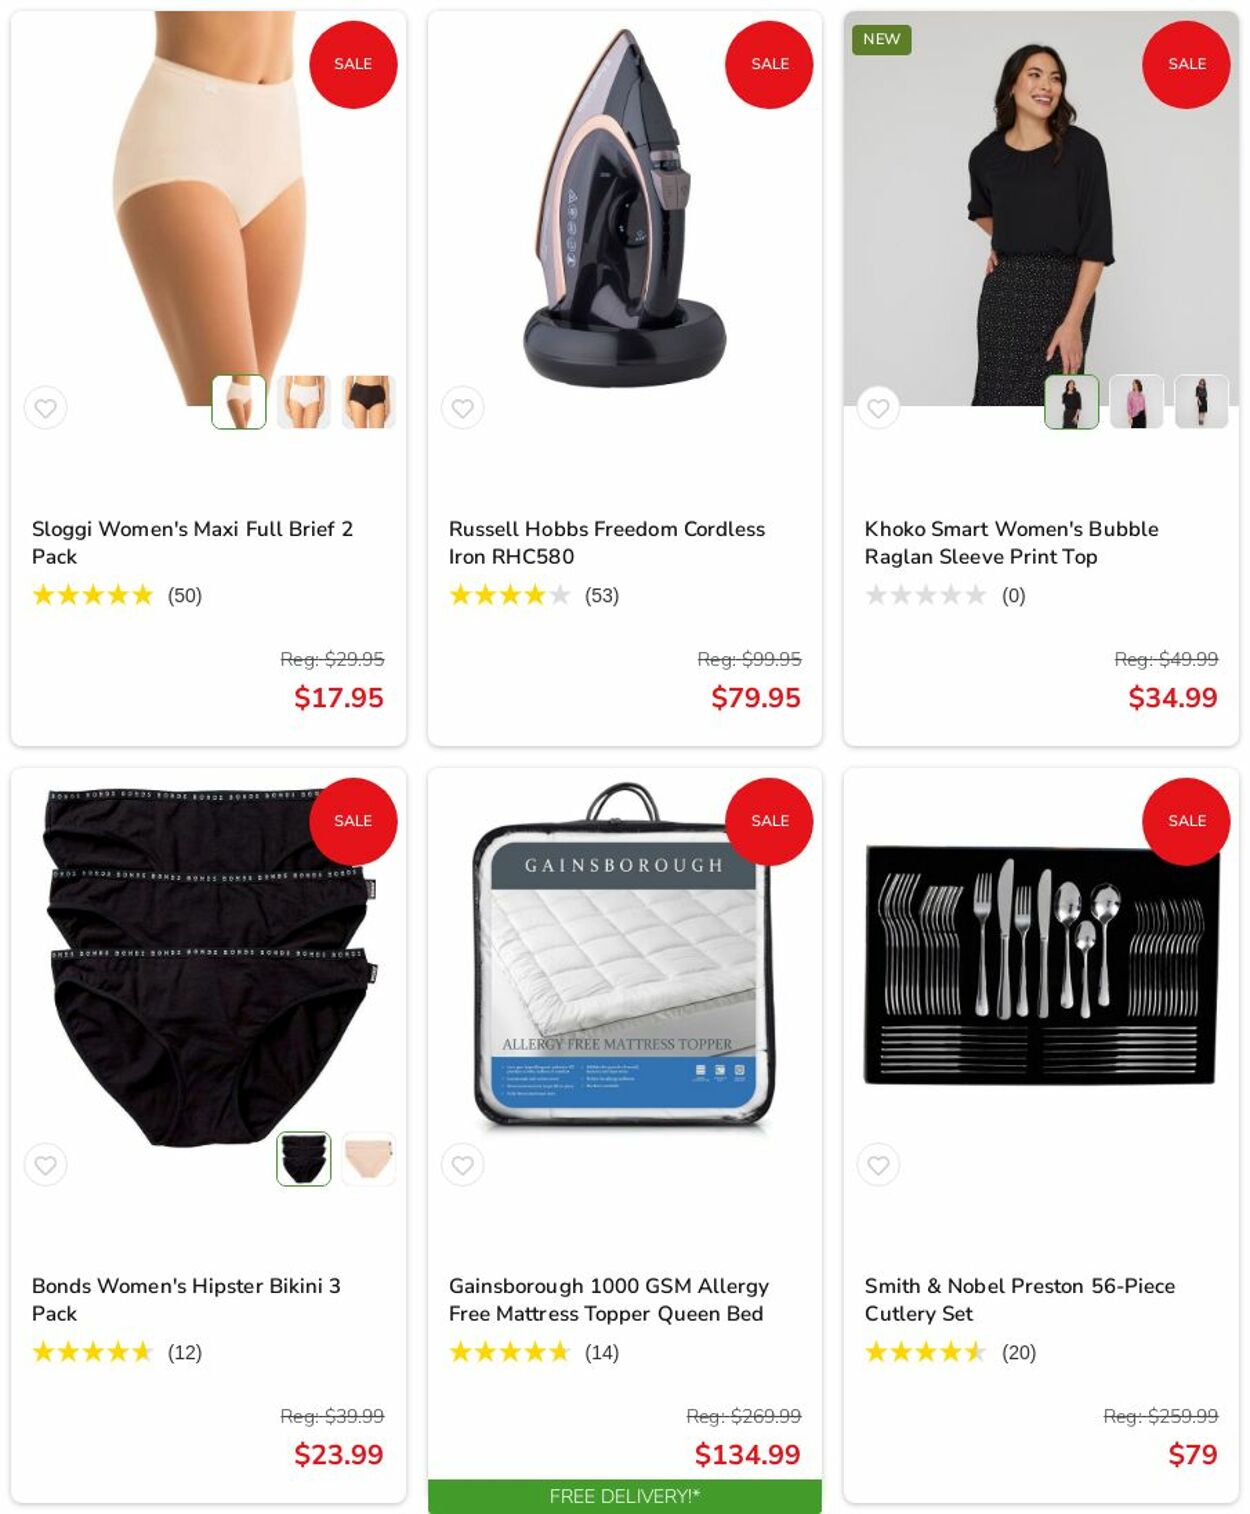Open Gainsborough 1000 GSM Mattress Topper link
Screen dimensions: 1250x1514
pyautogui.click(x=608, y=1299)
